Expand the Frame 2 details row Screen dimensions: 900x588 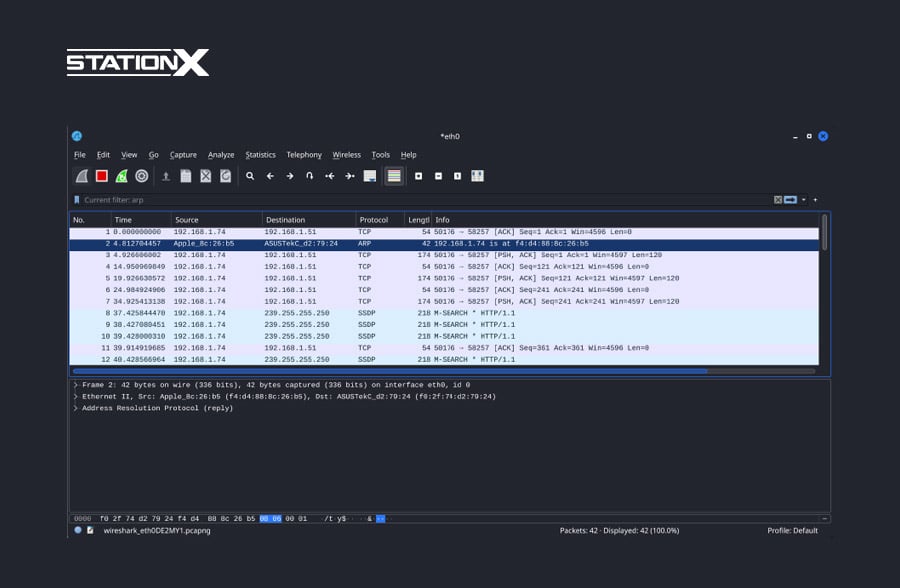(76, 385)
